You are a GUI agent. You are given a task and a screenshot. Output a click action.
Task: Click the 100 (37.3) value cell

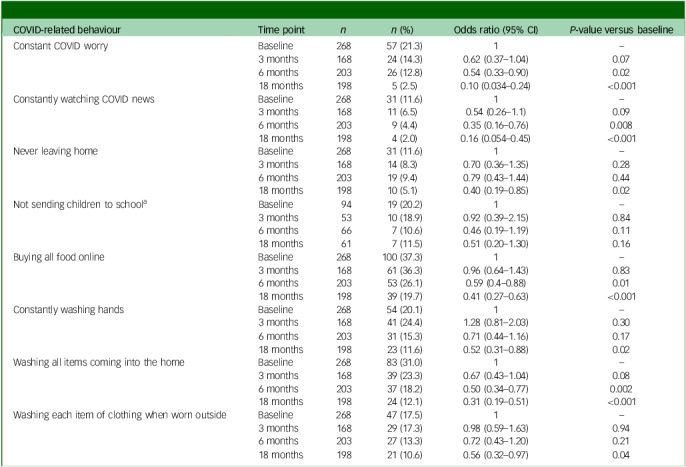(402, 257)
